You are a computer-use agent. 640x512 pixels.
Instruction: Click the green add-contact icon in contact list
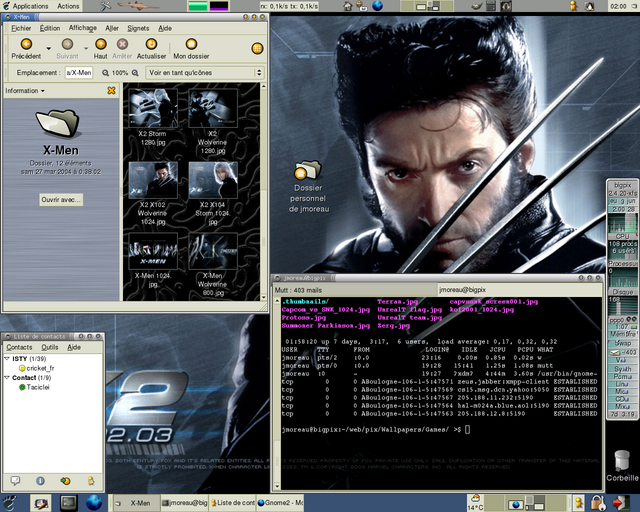[65, 481]
